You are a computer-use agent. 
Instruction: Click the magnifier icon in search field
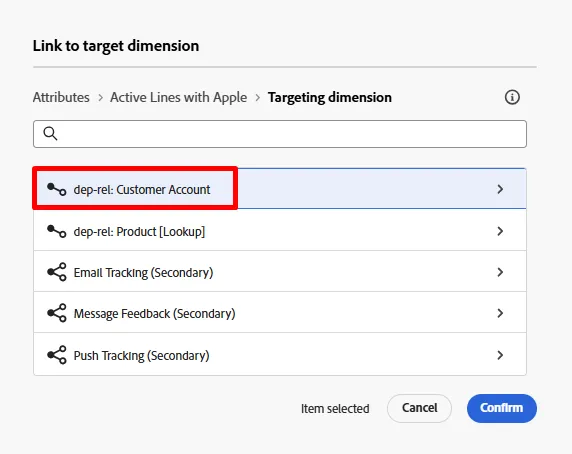[50, 133]
